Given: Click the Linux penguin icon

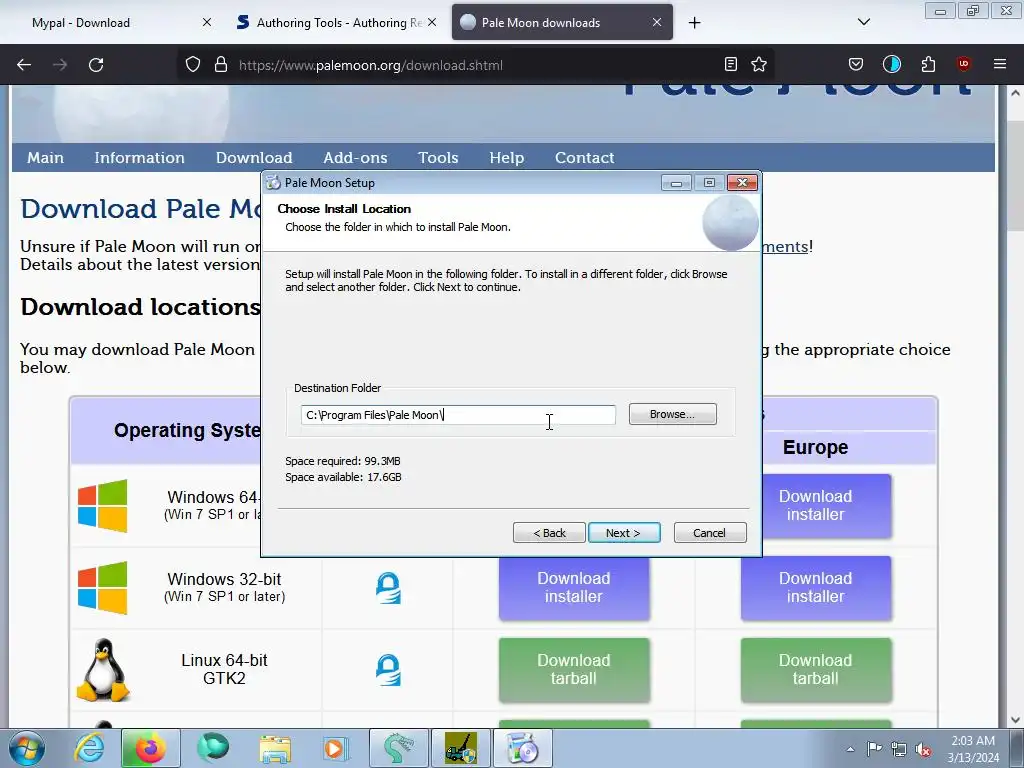Looking at the screenshot, I should click(103, 670).
